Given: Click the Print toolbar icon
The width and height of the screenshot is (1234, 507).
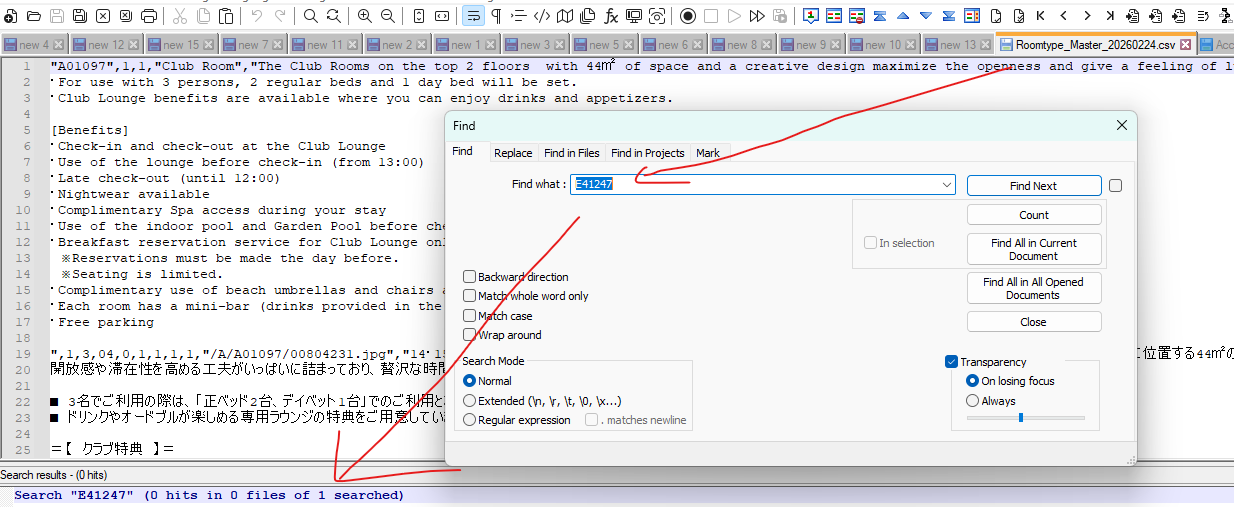Looking at the screenshot, I should 149,16.
